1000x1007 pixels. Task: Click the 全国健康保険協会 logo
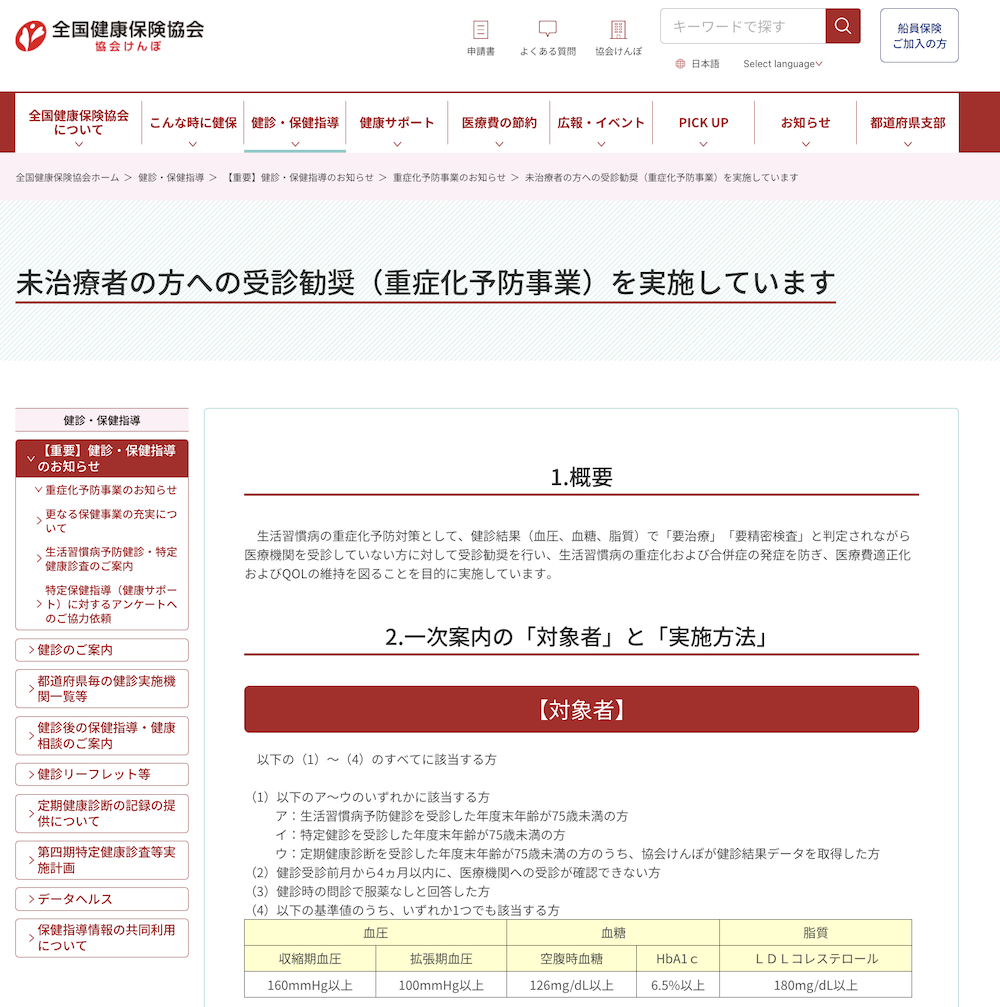point(110,36)
